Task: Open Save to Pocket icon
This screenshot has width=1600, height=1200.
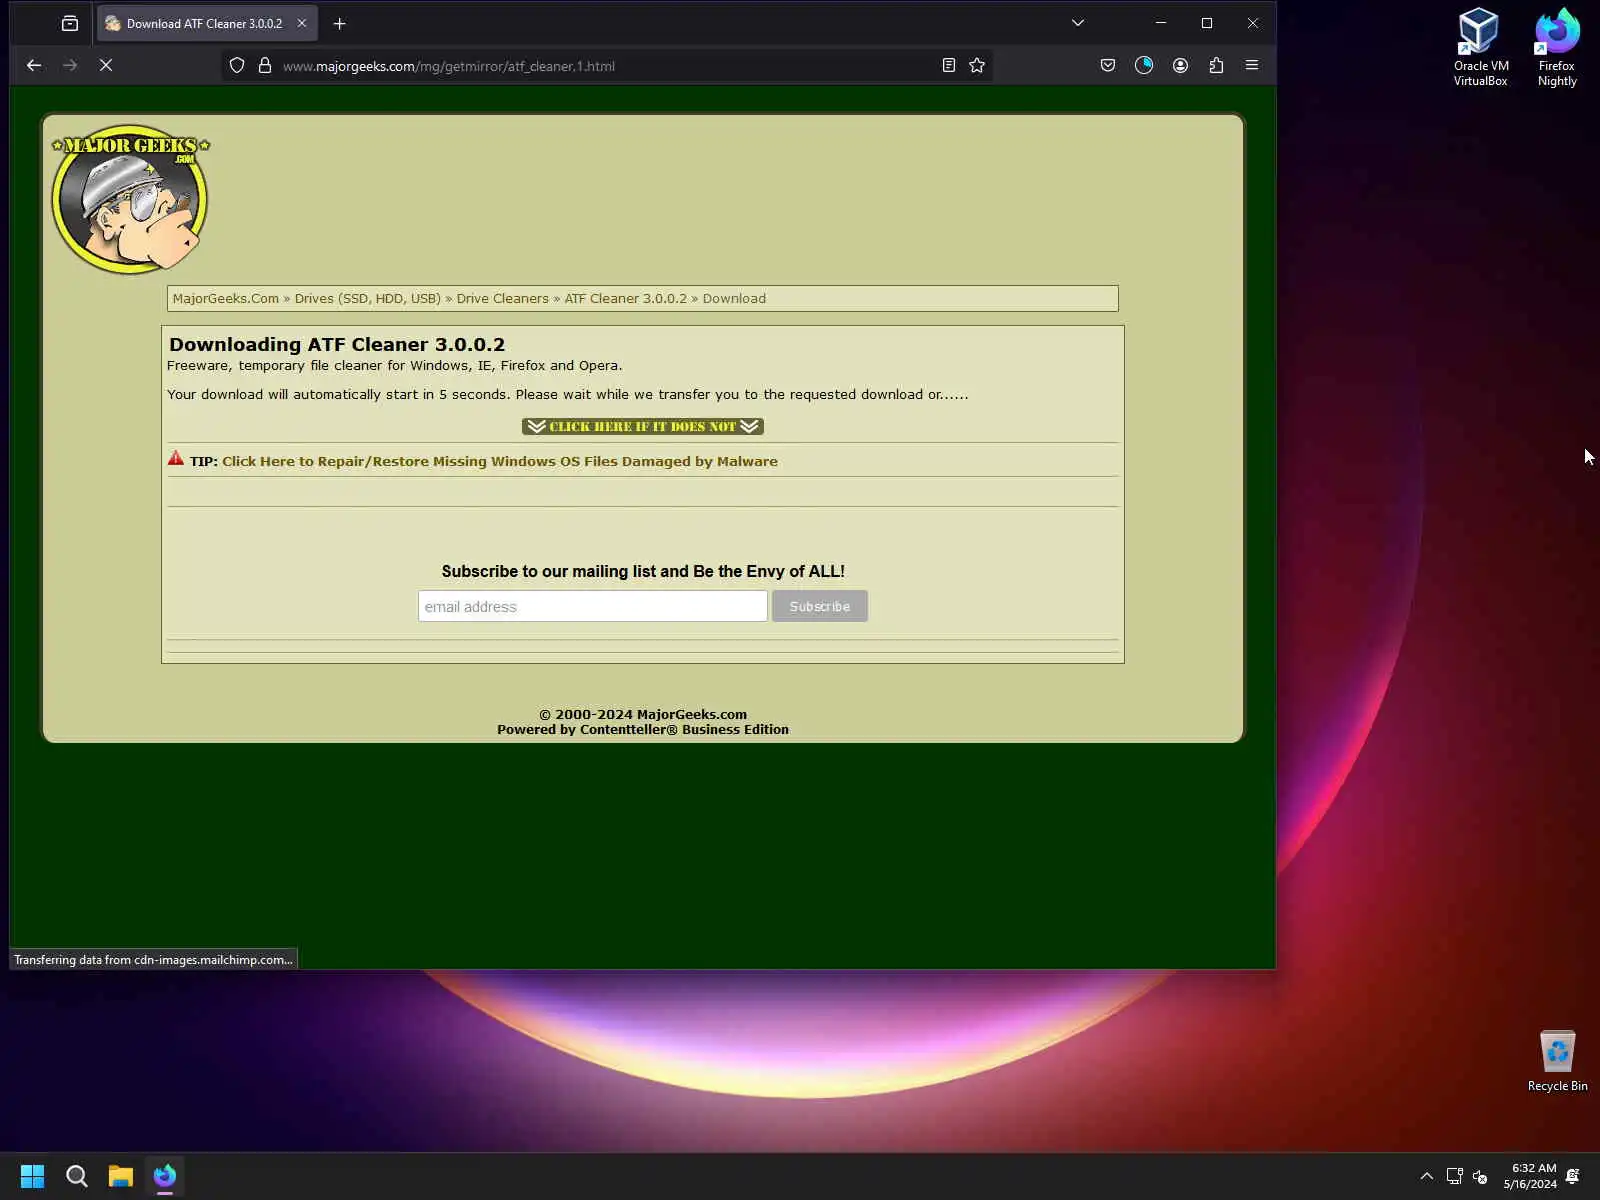Action: 1108,65
